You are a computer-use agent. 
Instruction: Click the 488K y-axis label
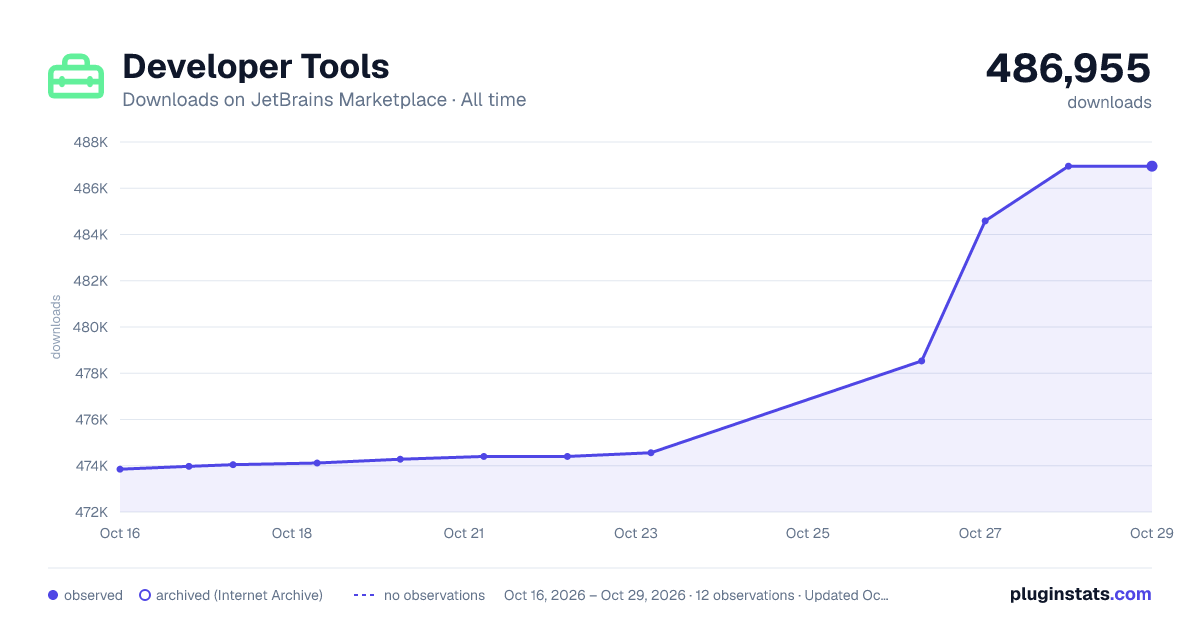click(x=90, y=142)
